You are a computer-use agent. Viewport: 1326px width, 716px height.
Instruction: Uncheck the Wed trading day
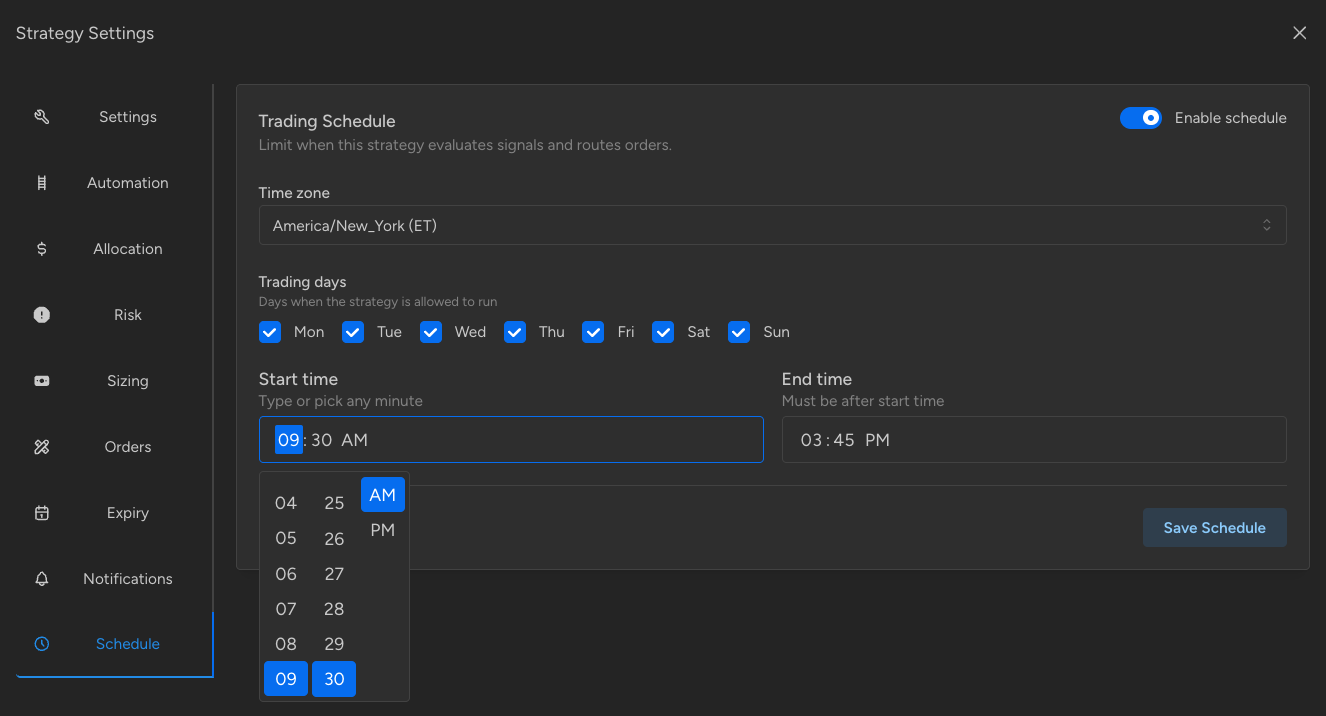(x=431, y=332)
